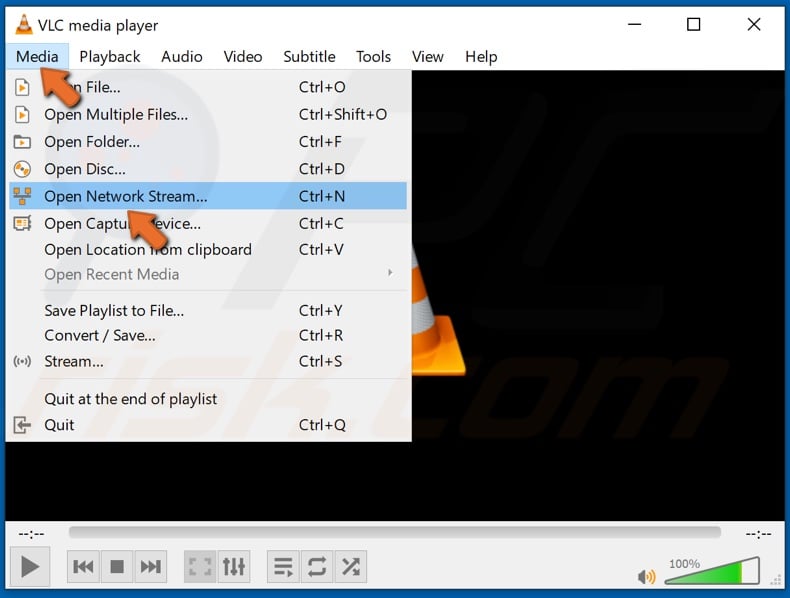Open the Video menu

tap(243, 56)
